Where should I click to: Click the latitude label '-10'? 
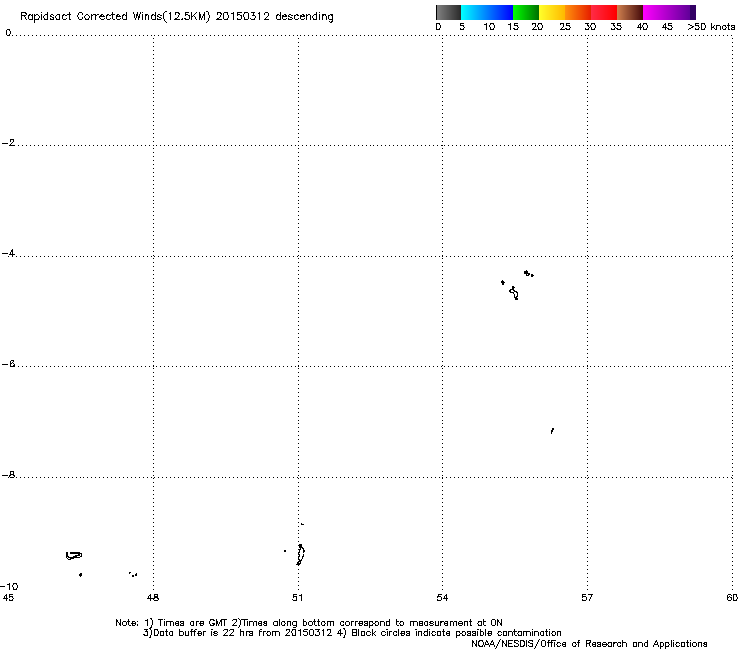tap(9, 586)
